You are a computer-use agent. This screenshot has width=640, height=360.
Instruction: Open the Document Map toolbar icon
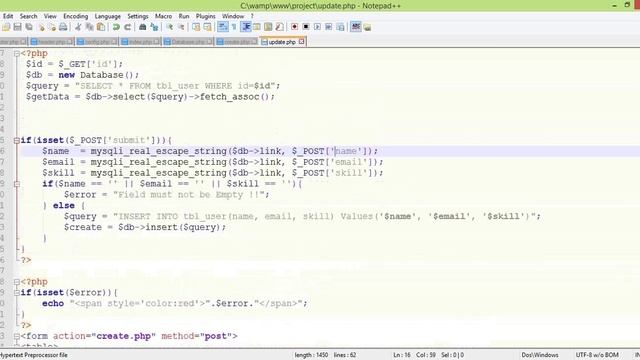pos(268,27)
